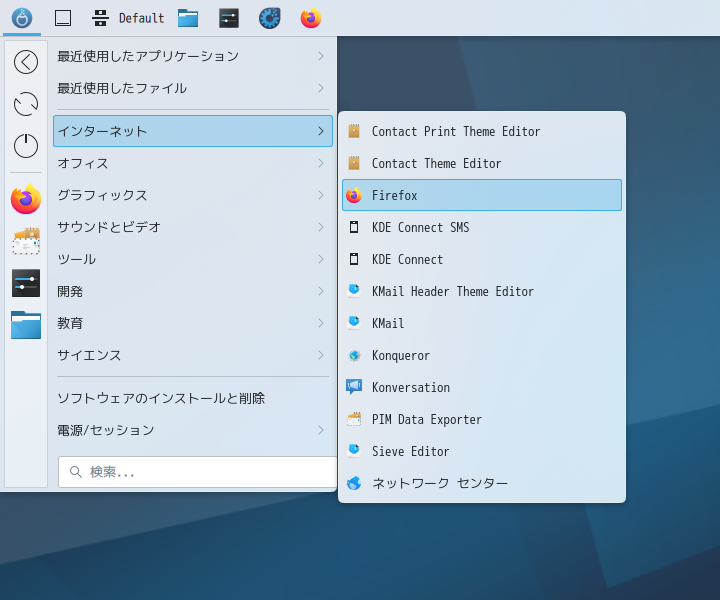Select the 教育 category

tap(192, 323)
